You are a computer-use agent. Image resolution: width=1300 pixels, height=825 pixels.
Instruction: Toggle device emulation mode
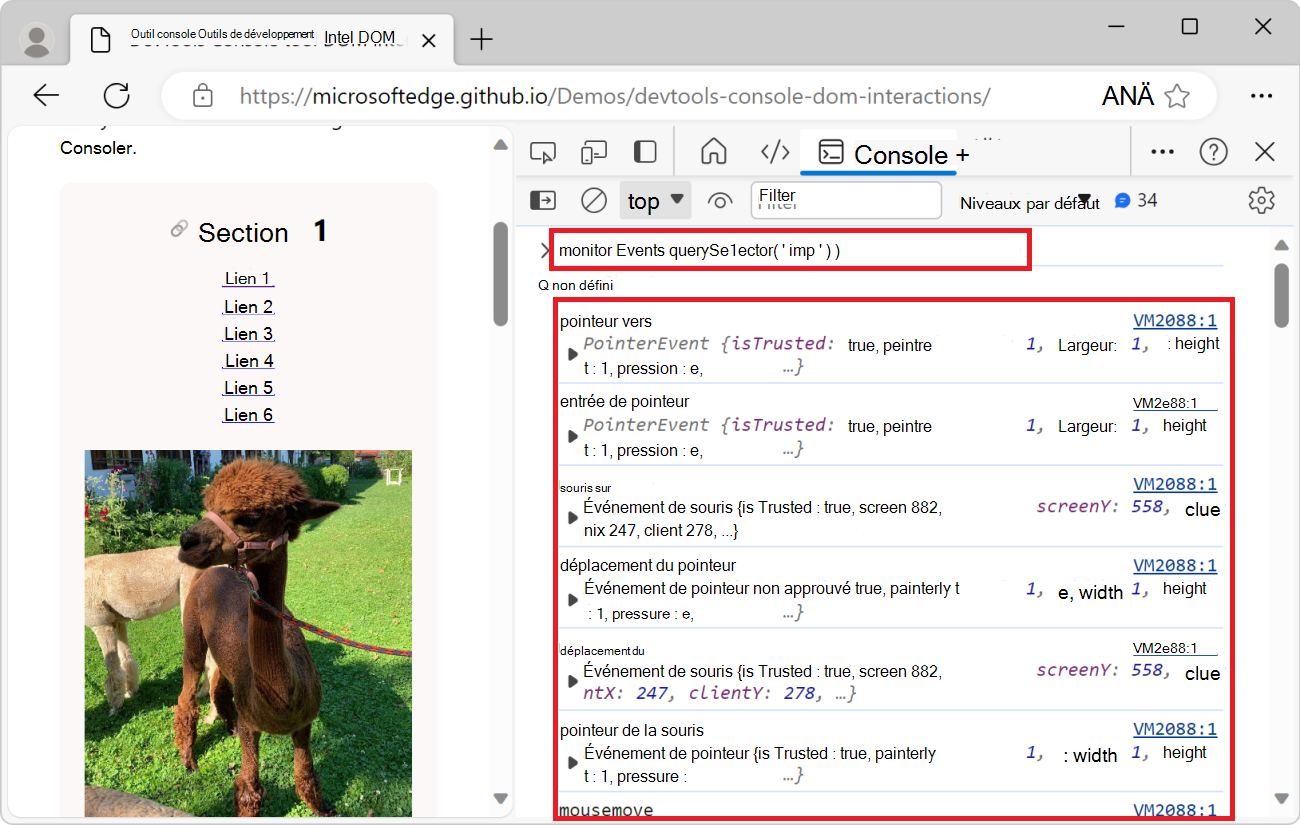point(594,151)
